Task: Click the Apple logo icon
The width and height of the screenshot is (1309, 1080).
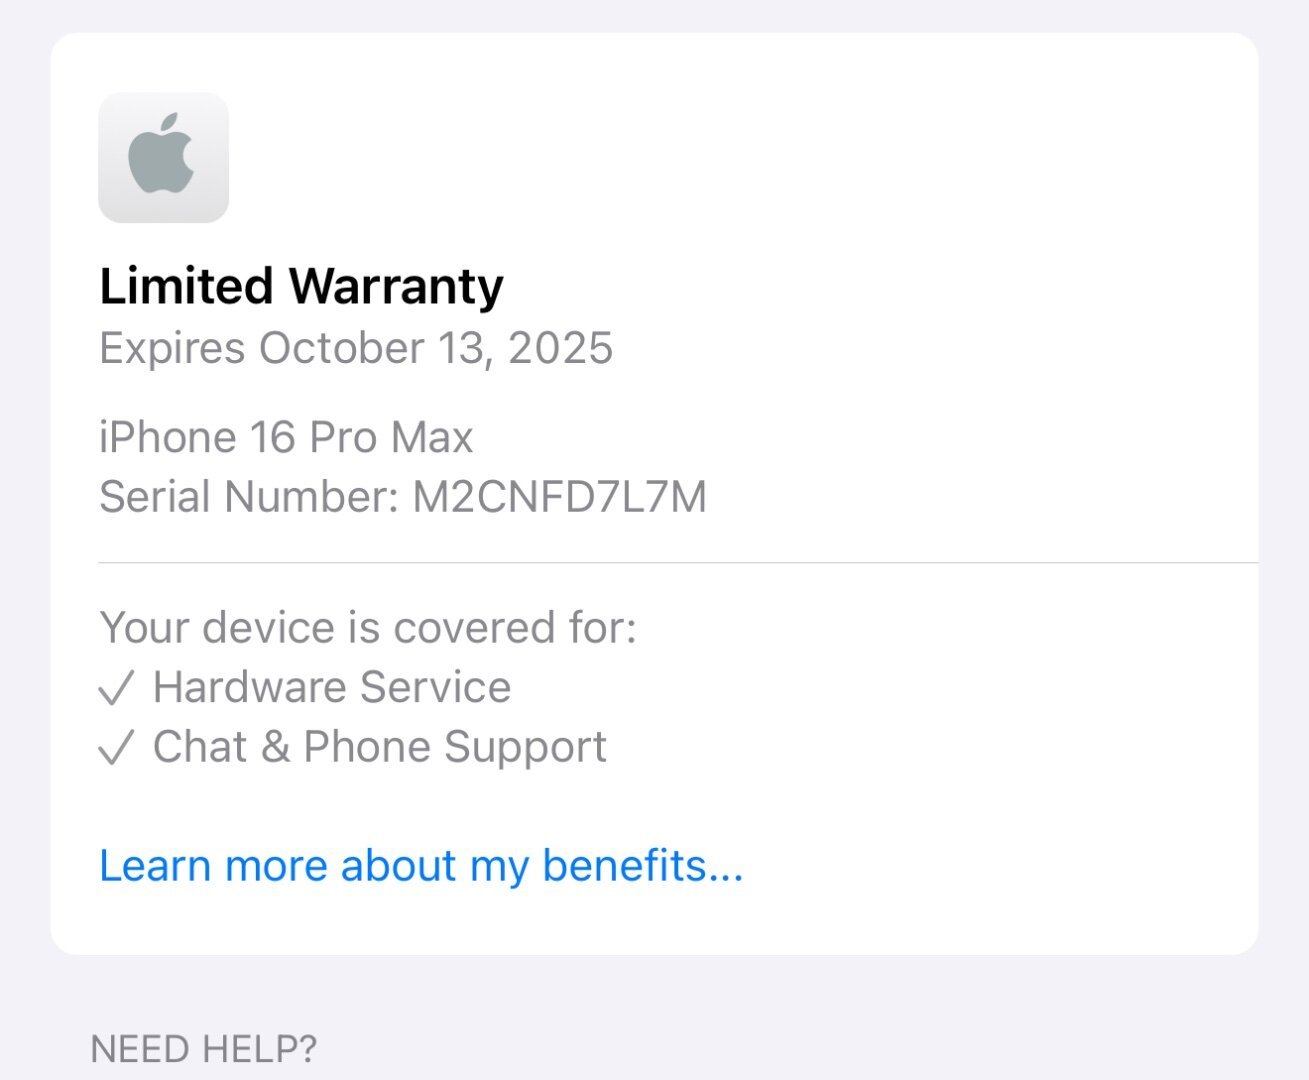Action: click(x=163, y=157)
